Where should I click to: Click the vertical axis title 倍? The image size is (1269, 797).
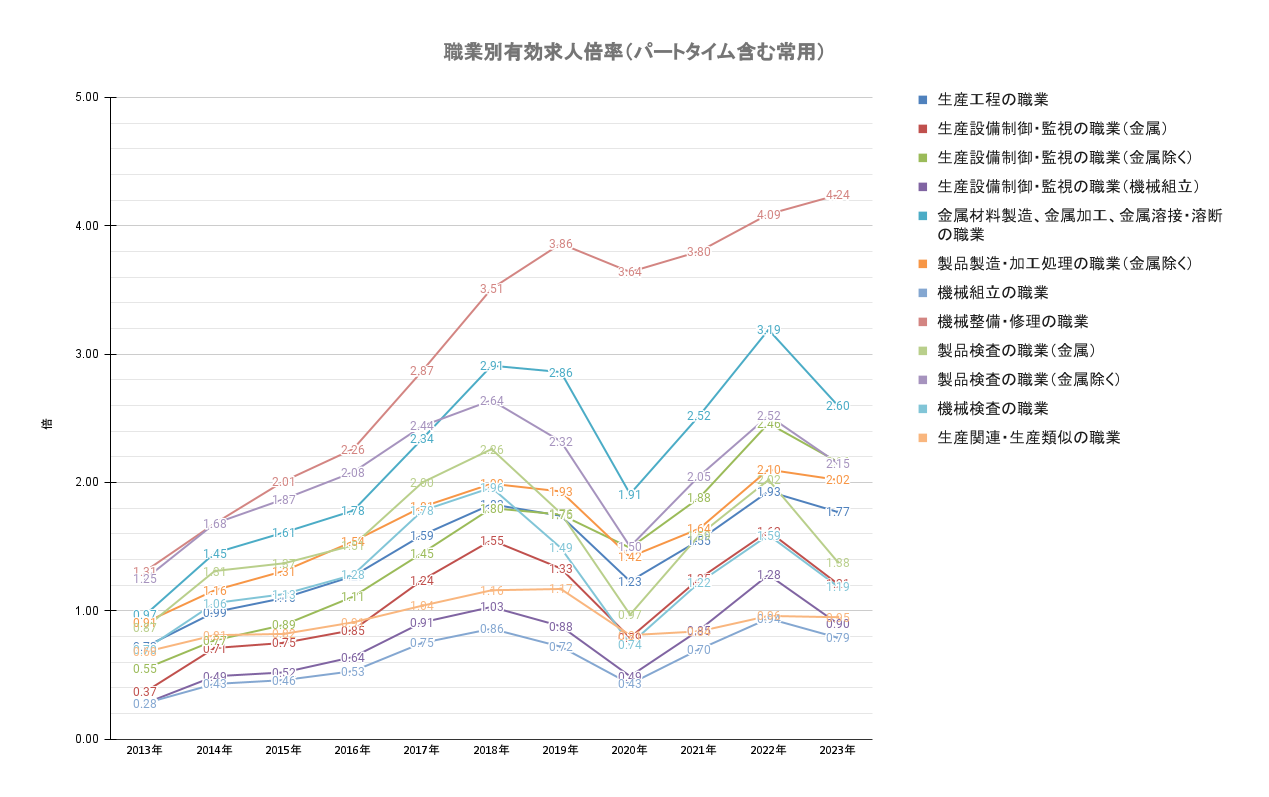click(46, 423)
